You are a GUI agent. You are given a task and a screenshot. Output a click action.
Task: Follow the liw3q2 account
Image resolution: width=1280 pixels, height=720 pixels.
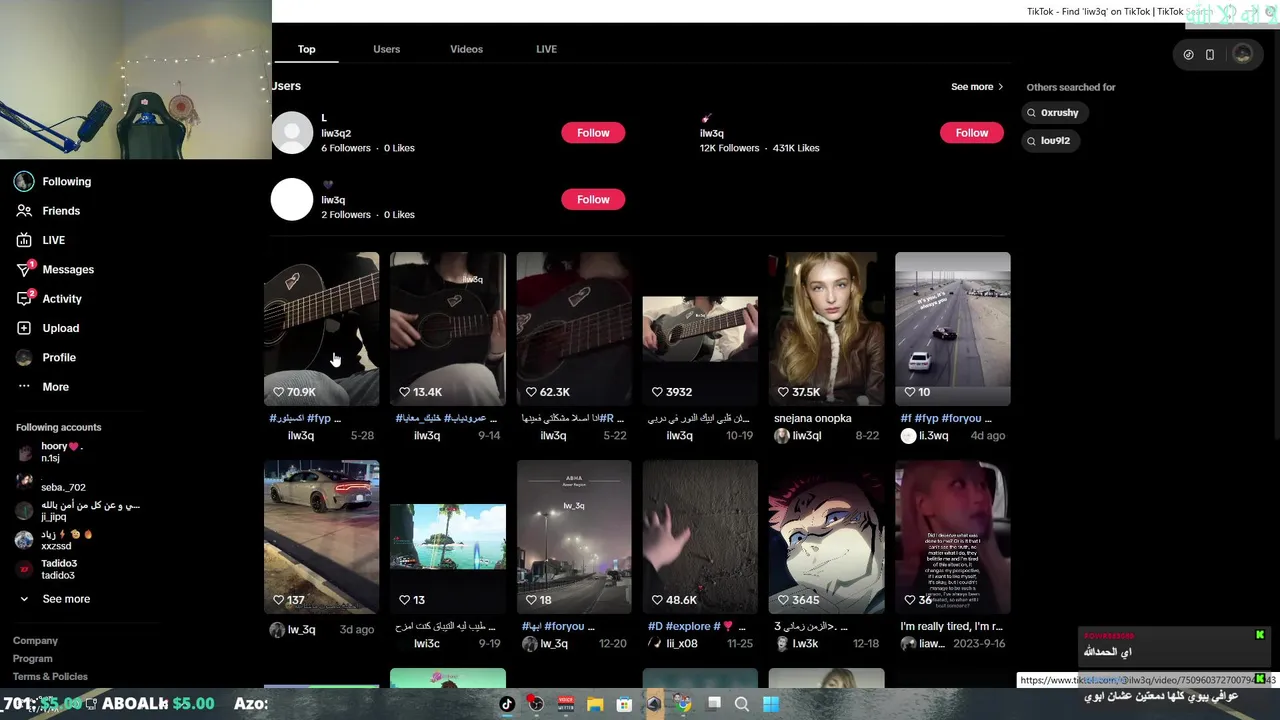click(593, 133)
